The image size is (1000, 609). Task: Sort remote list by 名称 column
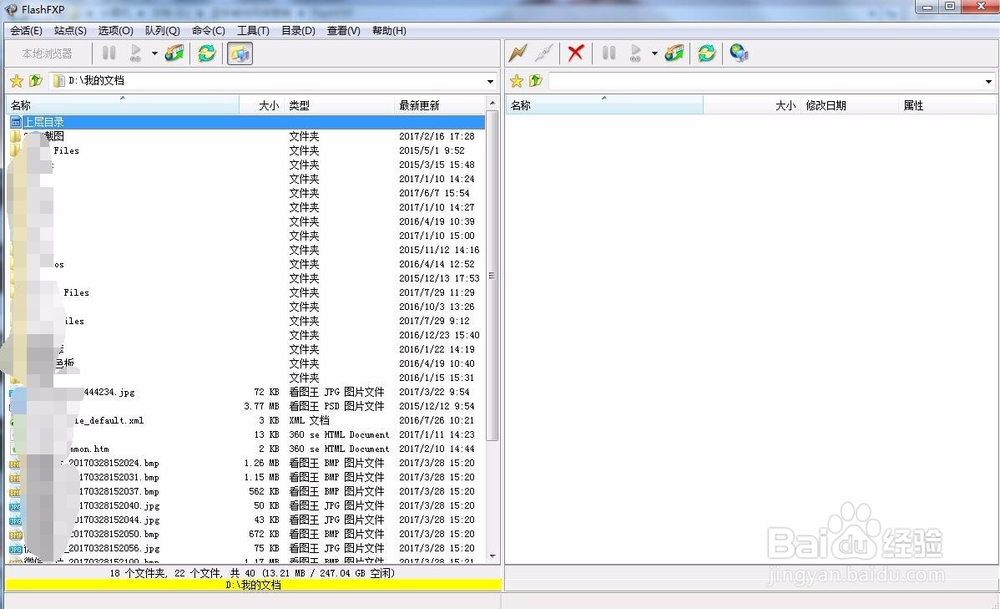point(605,105)
